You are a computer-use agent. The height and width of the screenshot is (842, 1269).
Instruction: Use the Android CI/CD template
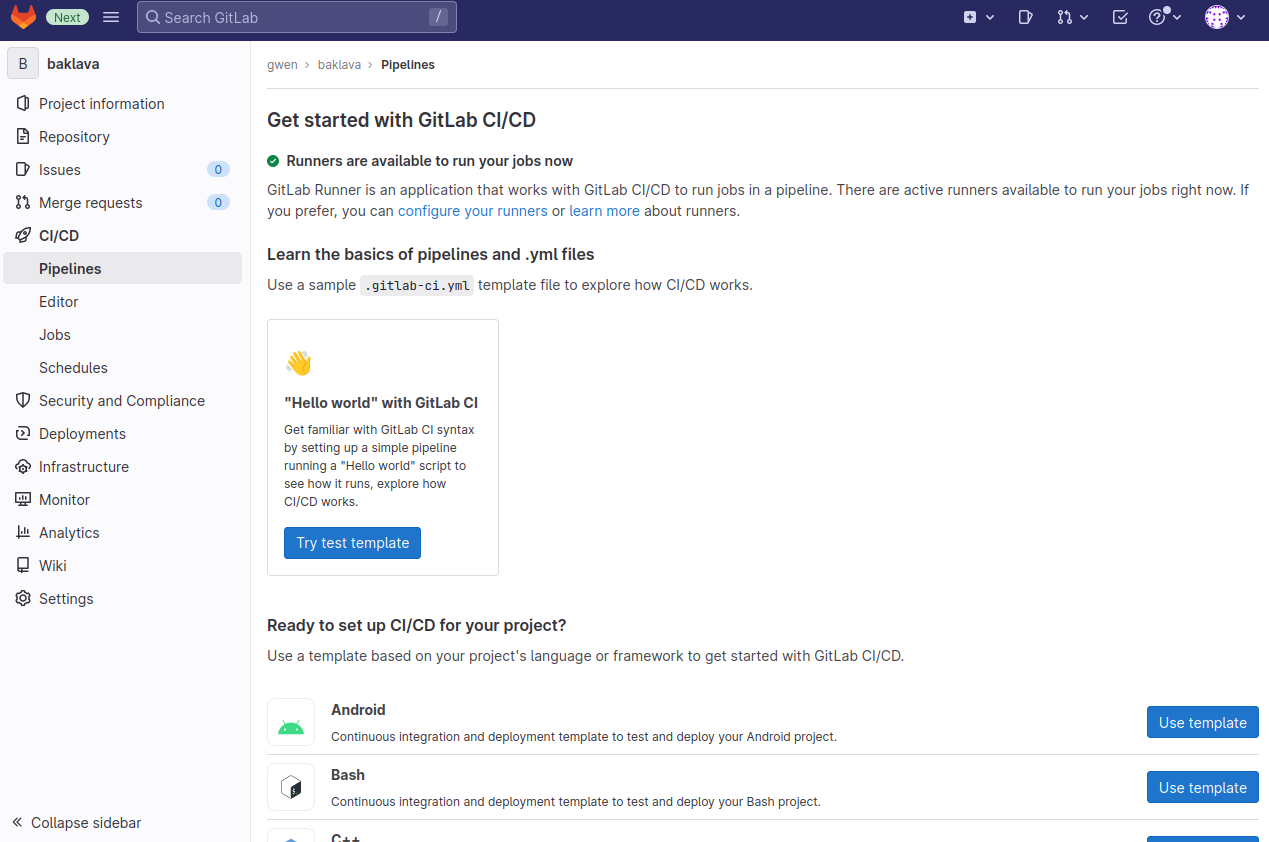click(1202, 722)
